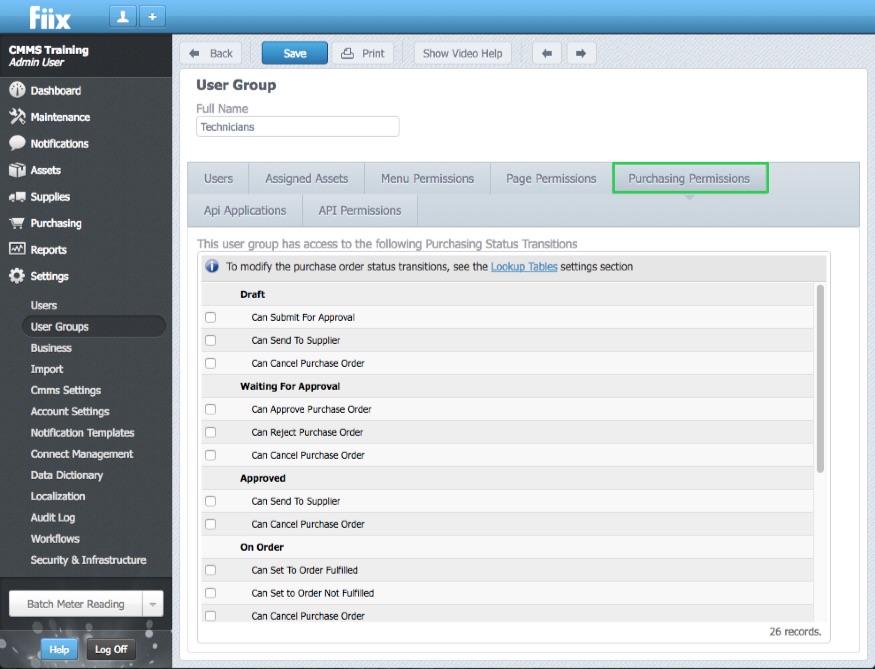Click the Waiting For Approval group heading

(290, 386)
